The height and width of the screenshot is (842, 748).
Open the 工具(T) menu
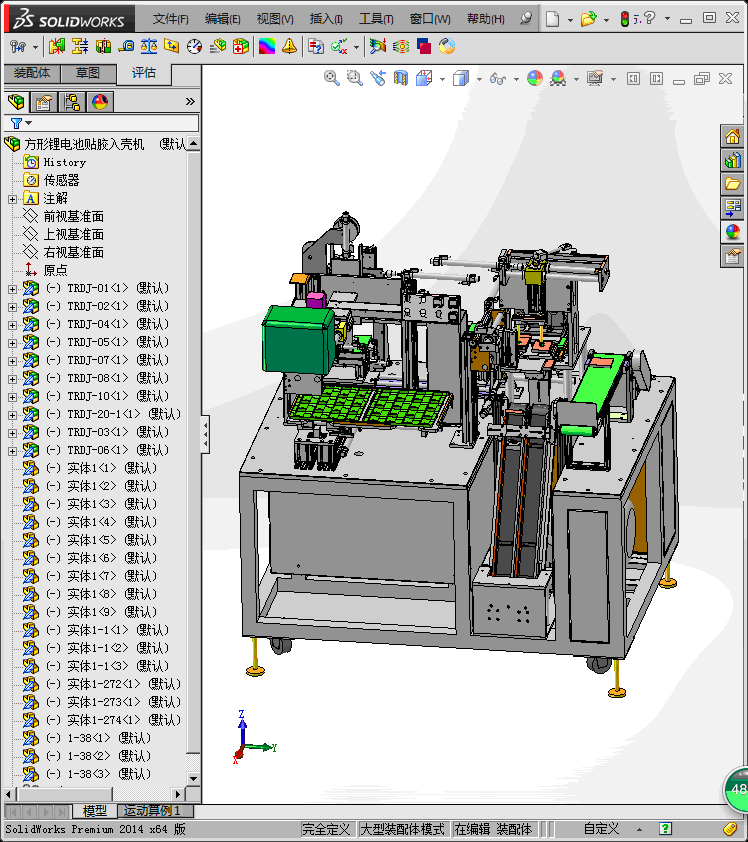tap(376, 19)
